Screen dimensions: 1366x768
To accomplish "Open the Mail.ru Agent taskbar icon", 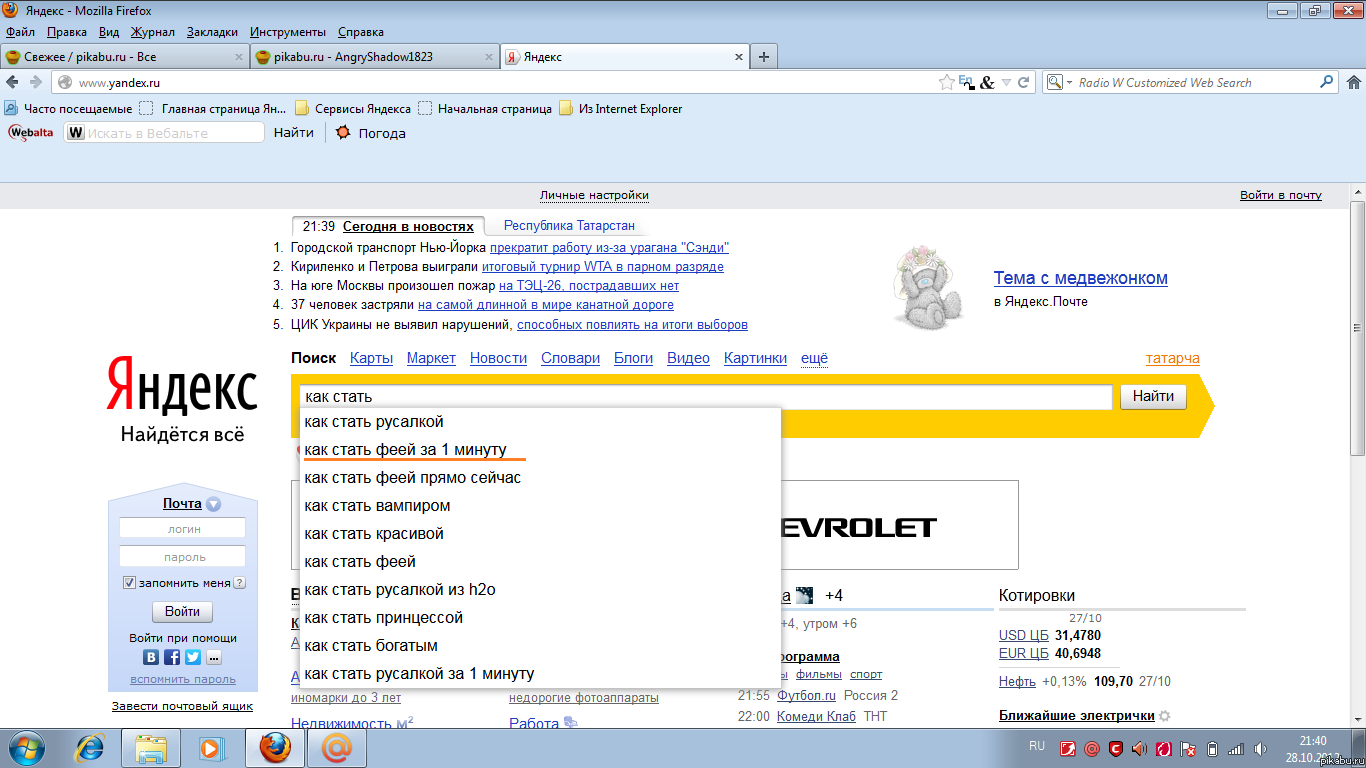I will coord(337,747).
